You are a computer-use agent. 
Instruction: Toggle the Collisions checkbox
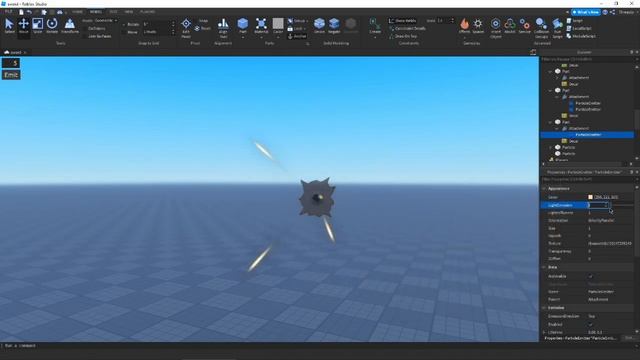click(85, 29)
